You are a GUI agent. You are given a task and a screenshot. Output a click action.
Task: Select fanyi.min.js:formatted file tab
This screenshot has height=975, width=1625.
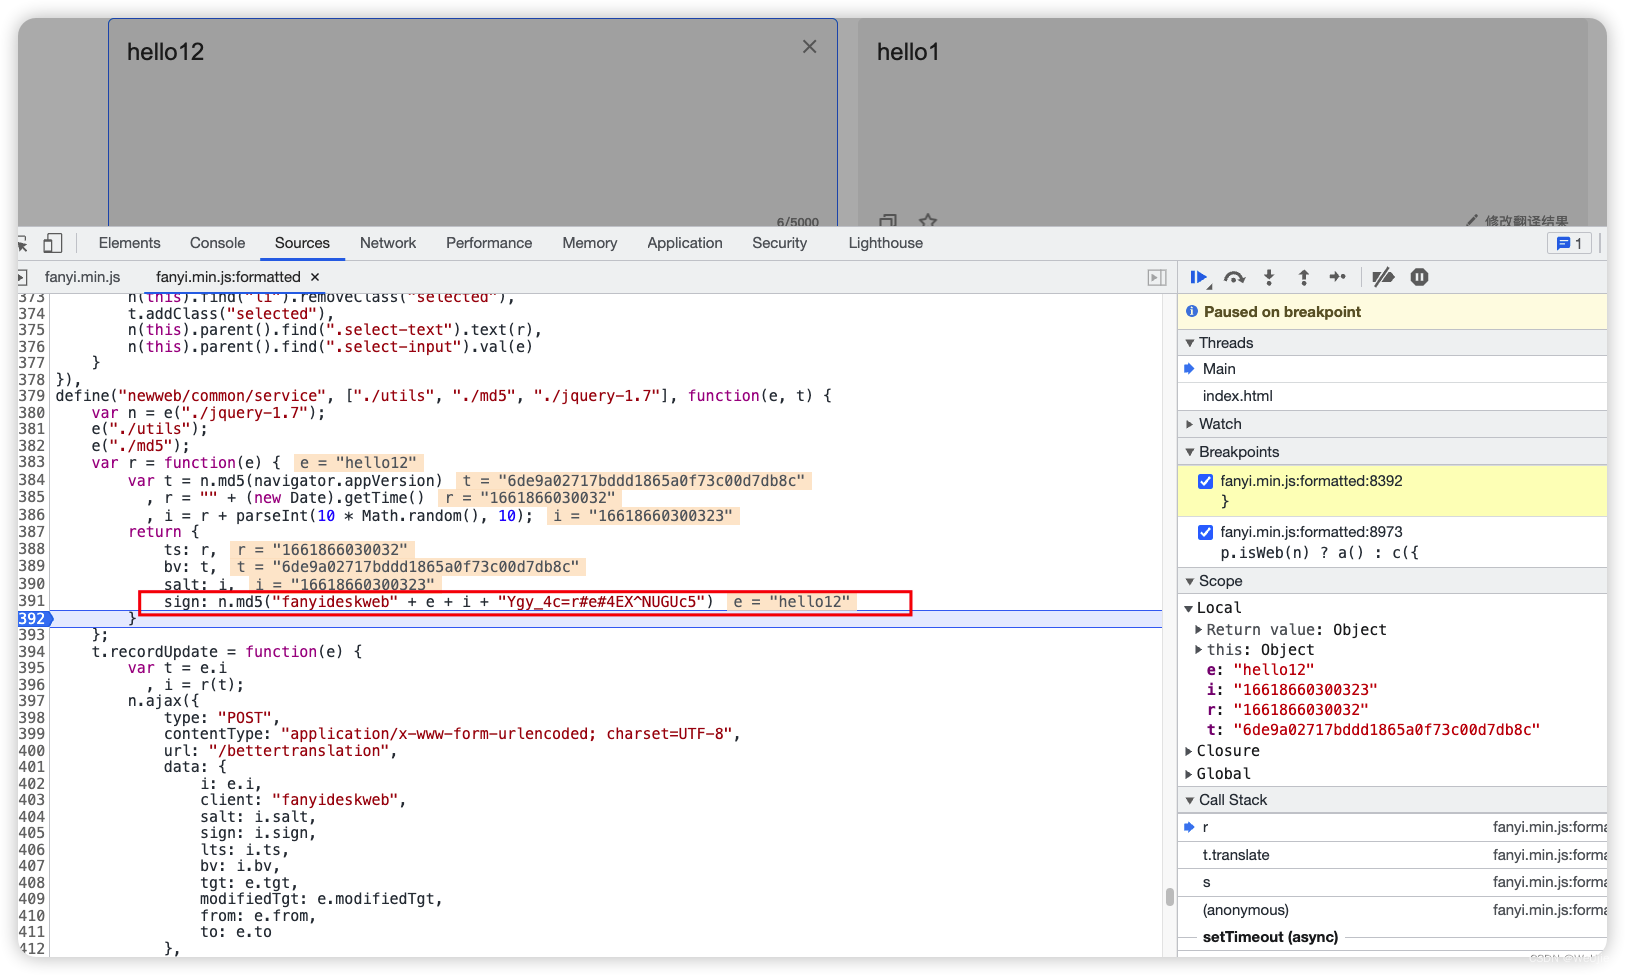[x=228, y=277]
